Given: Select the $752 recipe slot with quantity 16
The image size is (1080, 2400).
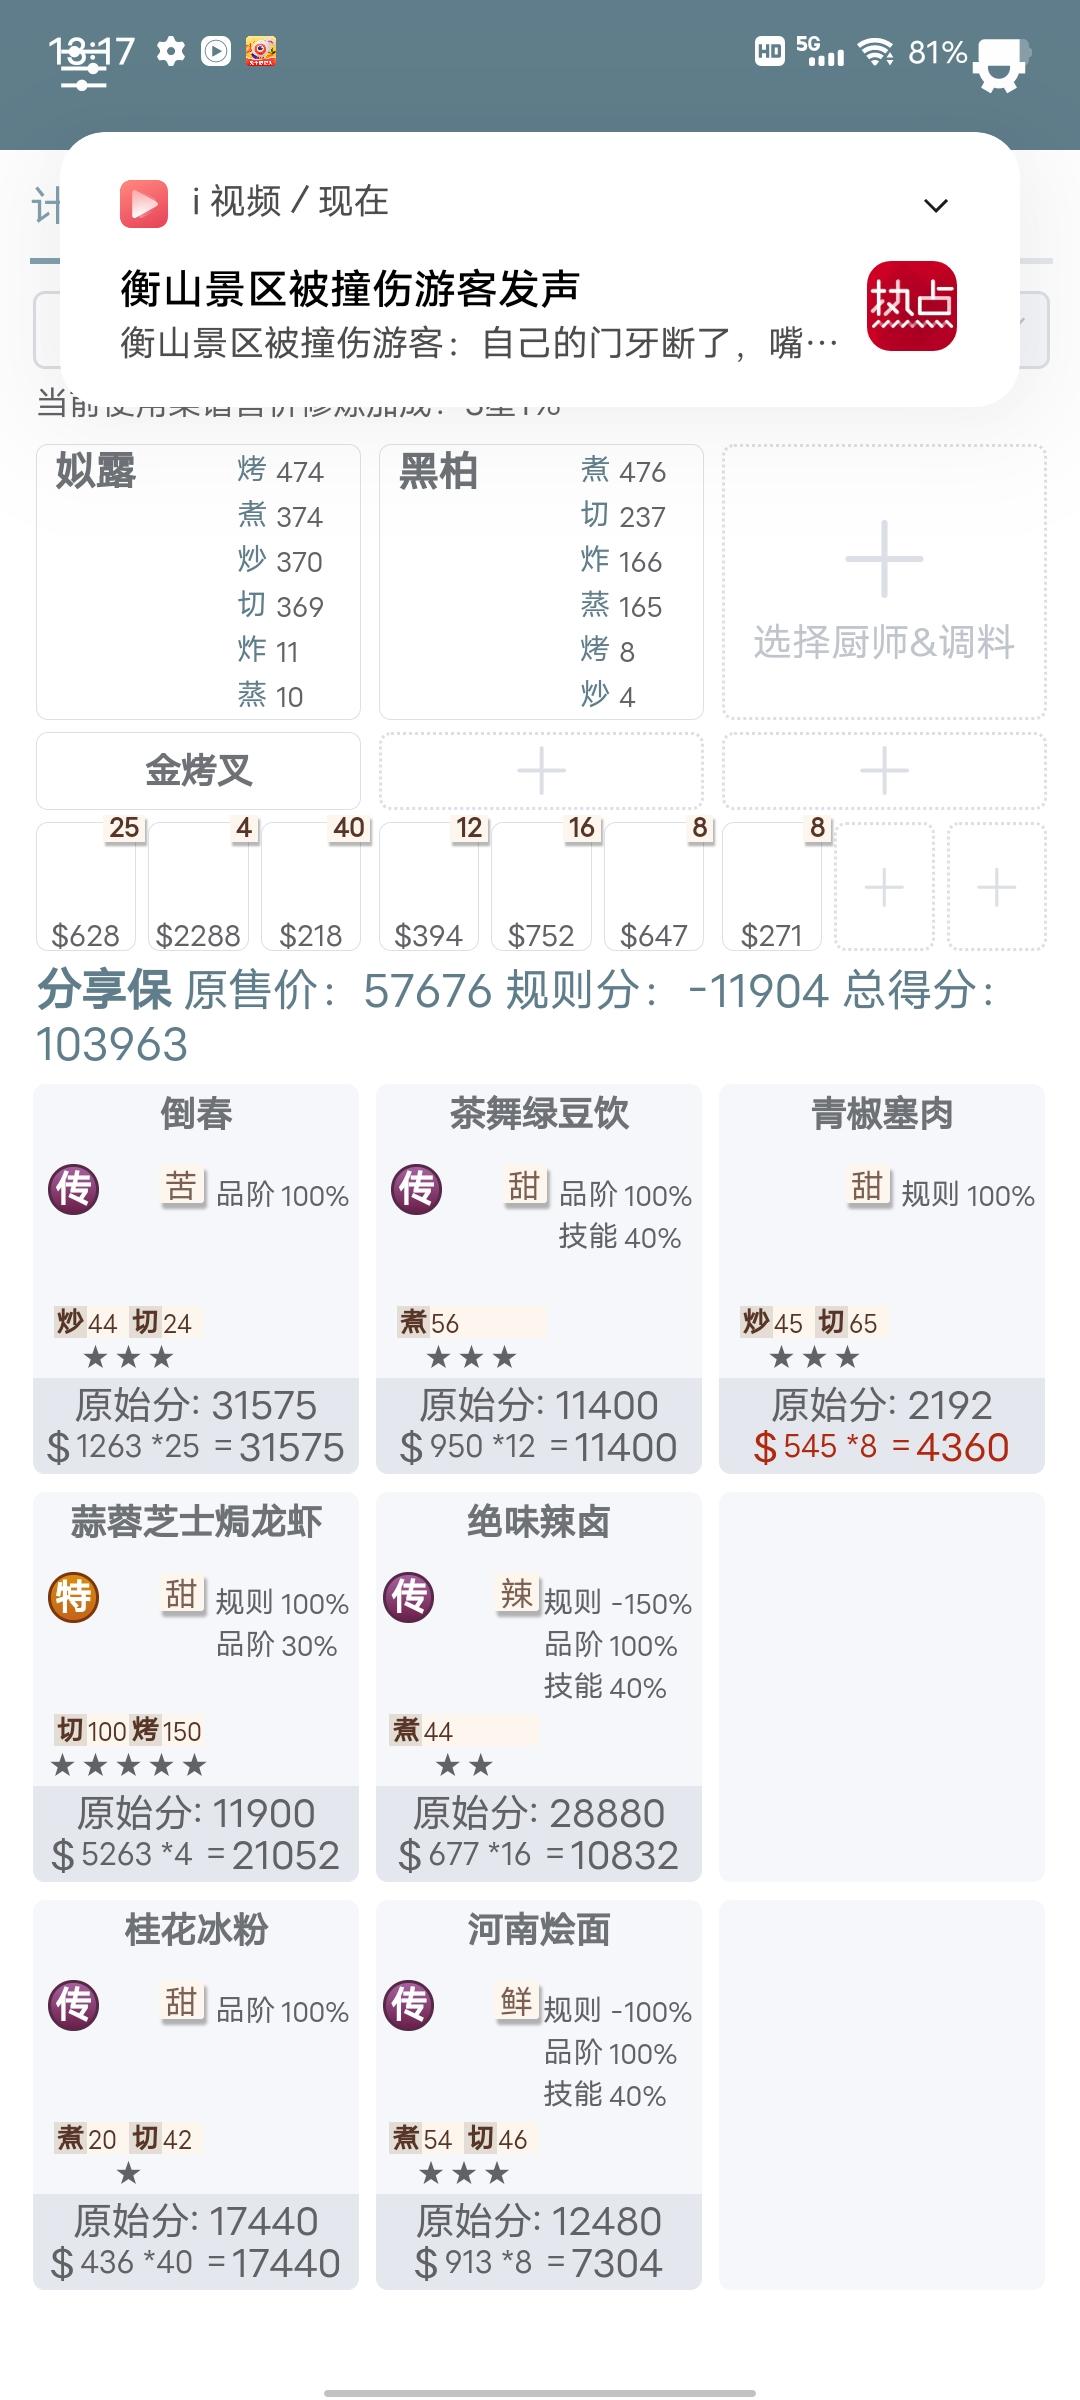Looking at the screenshot, I should coord(541,886).
